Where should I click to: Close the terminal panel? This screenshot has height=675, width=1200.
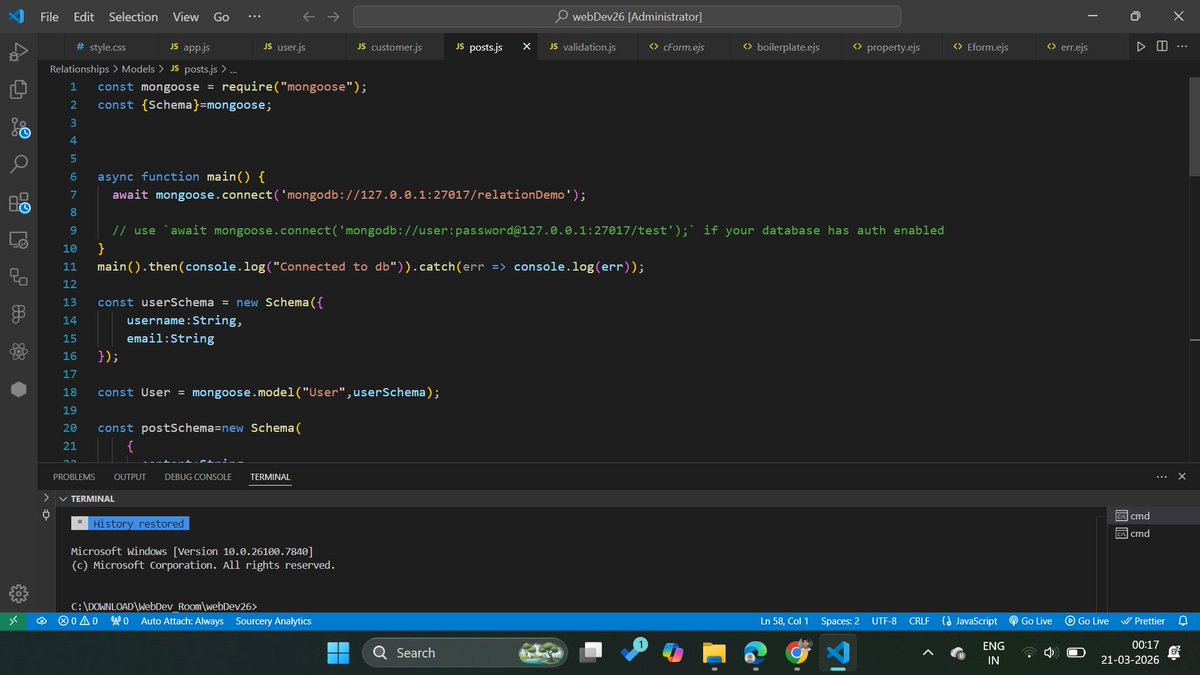[x=1182, y=477]
